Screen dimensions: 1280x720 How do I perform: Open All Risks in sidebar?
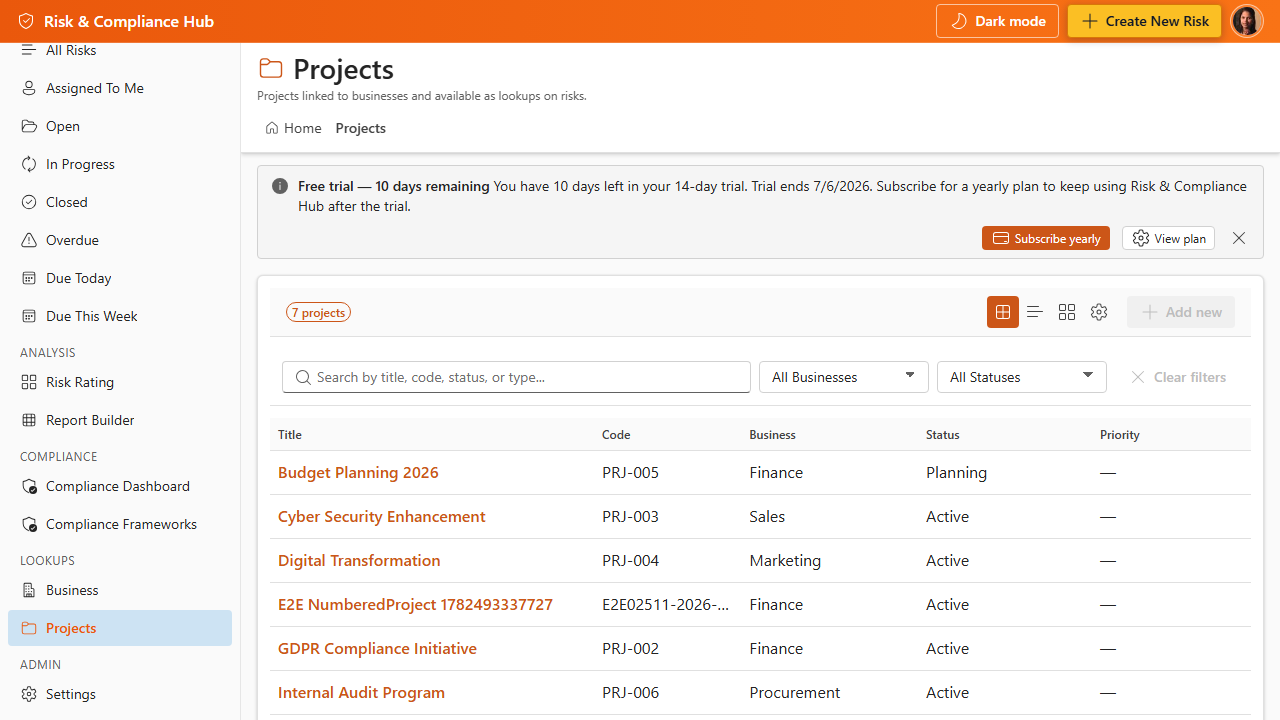(120, 50)
